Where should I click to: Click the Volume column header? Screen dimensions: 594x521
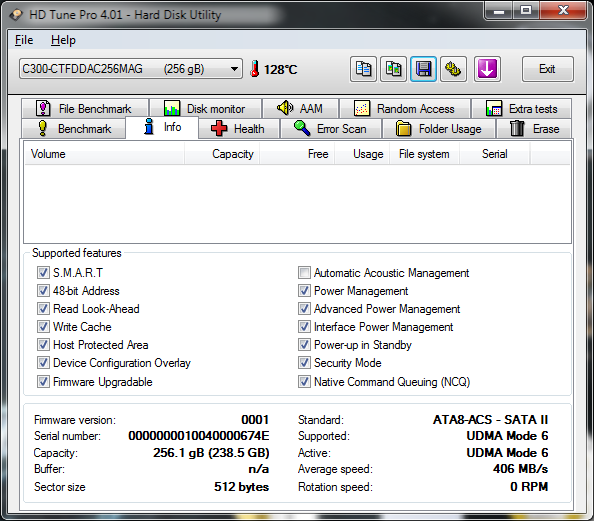tap(105, 154)
